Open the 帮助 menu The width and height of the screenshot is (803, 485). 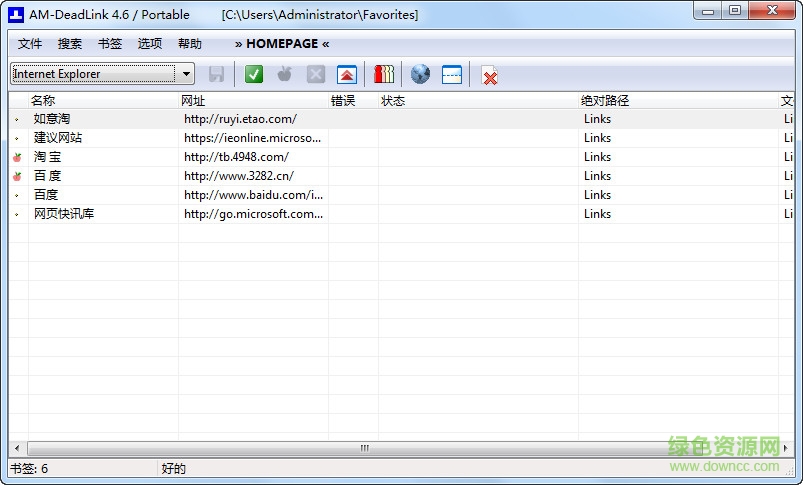[x=189, y=44]
